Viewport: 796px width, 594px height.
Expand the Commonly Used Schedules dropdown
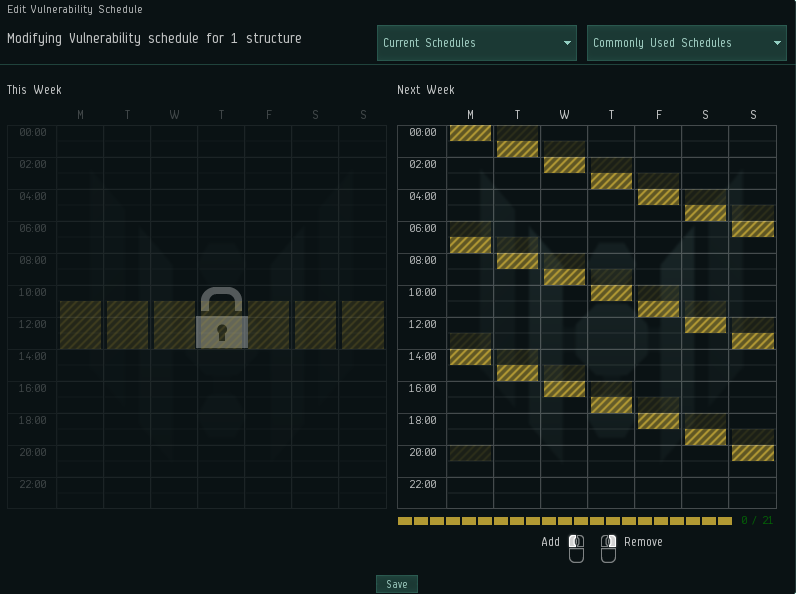686,43
